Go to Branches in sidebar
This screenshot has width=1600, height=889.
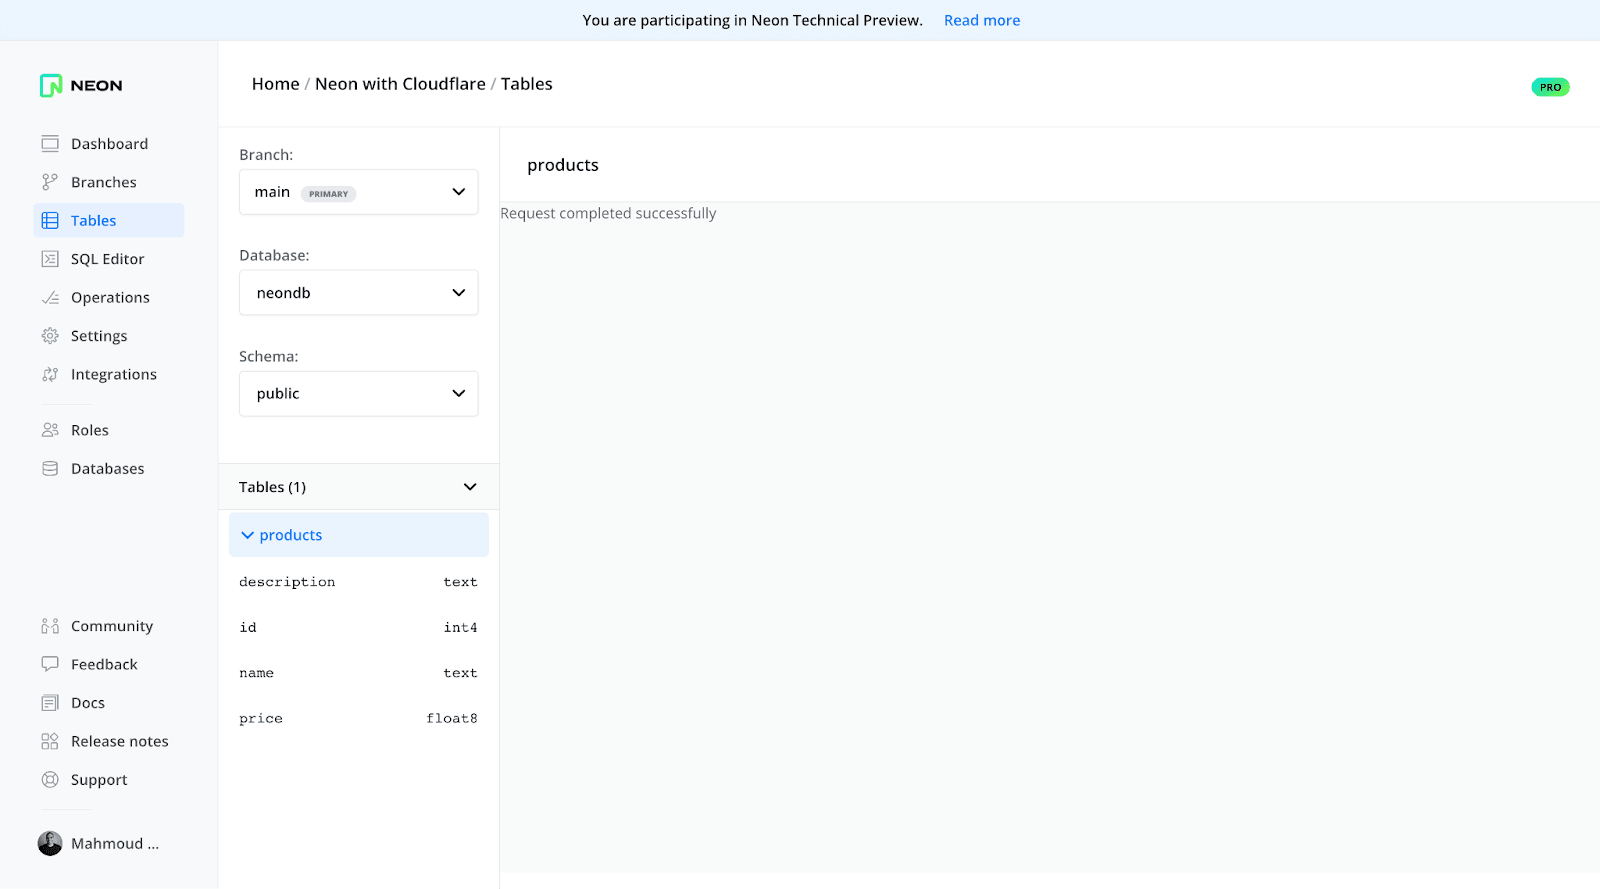point(109,182)
